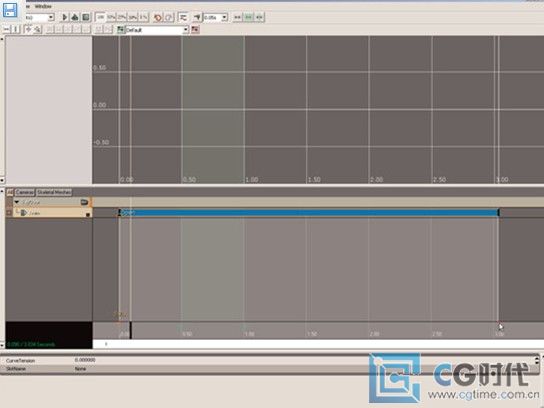Screen dimensions: 544x408
Task: Switch to the Cameras tab
Action: tap(25, 192)
